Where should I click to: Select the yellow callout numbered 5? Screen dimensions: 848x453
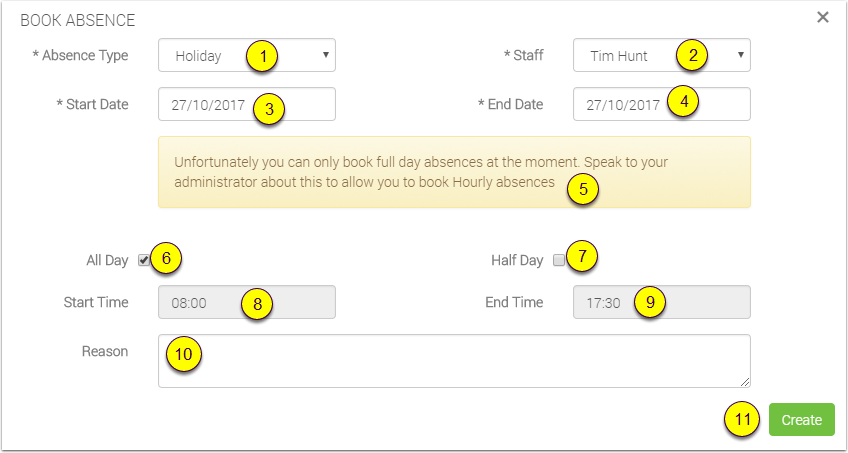point(581,189)
